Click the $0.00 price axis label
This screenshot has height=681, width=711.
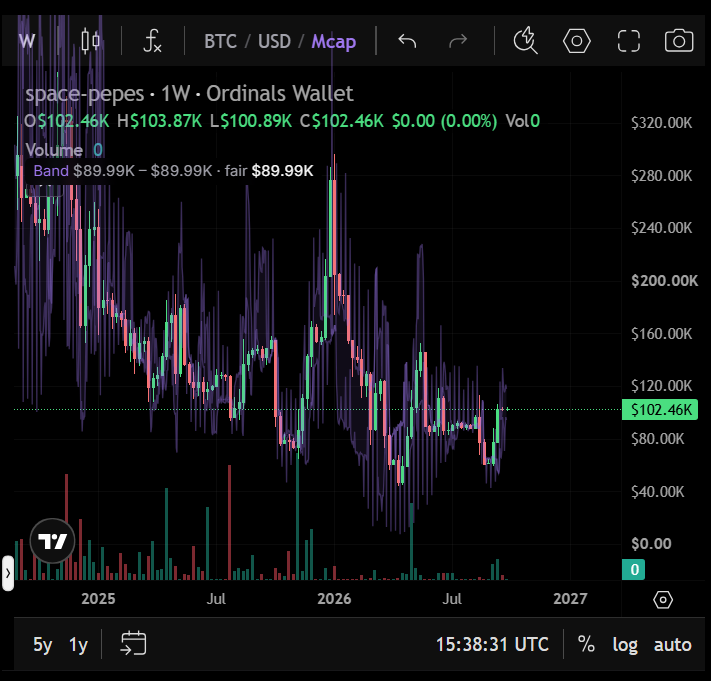click(651, 543)
